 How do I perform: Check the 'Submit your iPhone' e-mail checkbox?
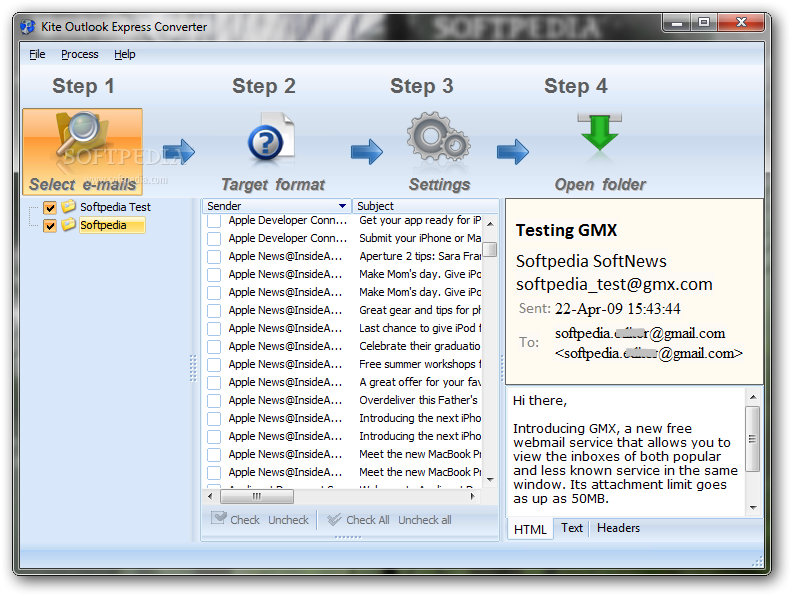click(214, 238)
